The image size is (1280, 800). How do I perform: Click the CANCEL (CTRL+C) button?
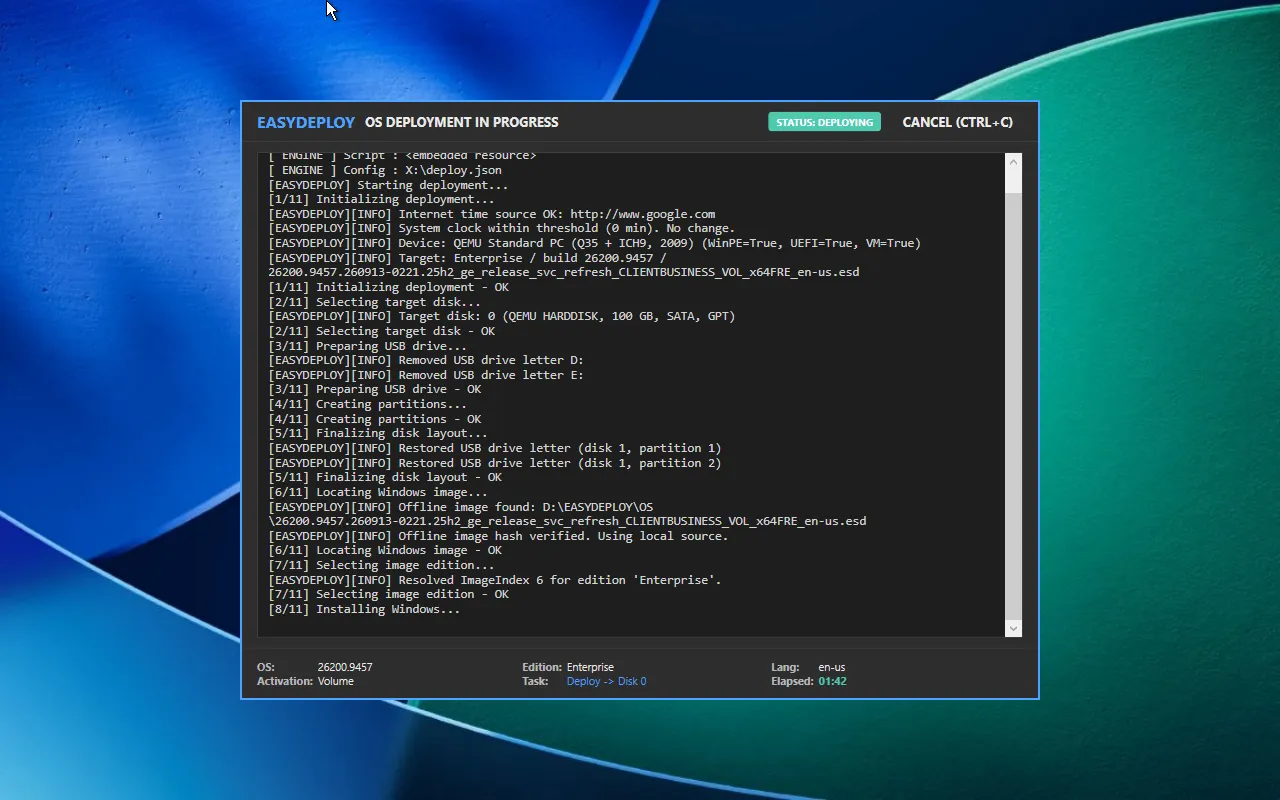957,122
